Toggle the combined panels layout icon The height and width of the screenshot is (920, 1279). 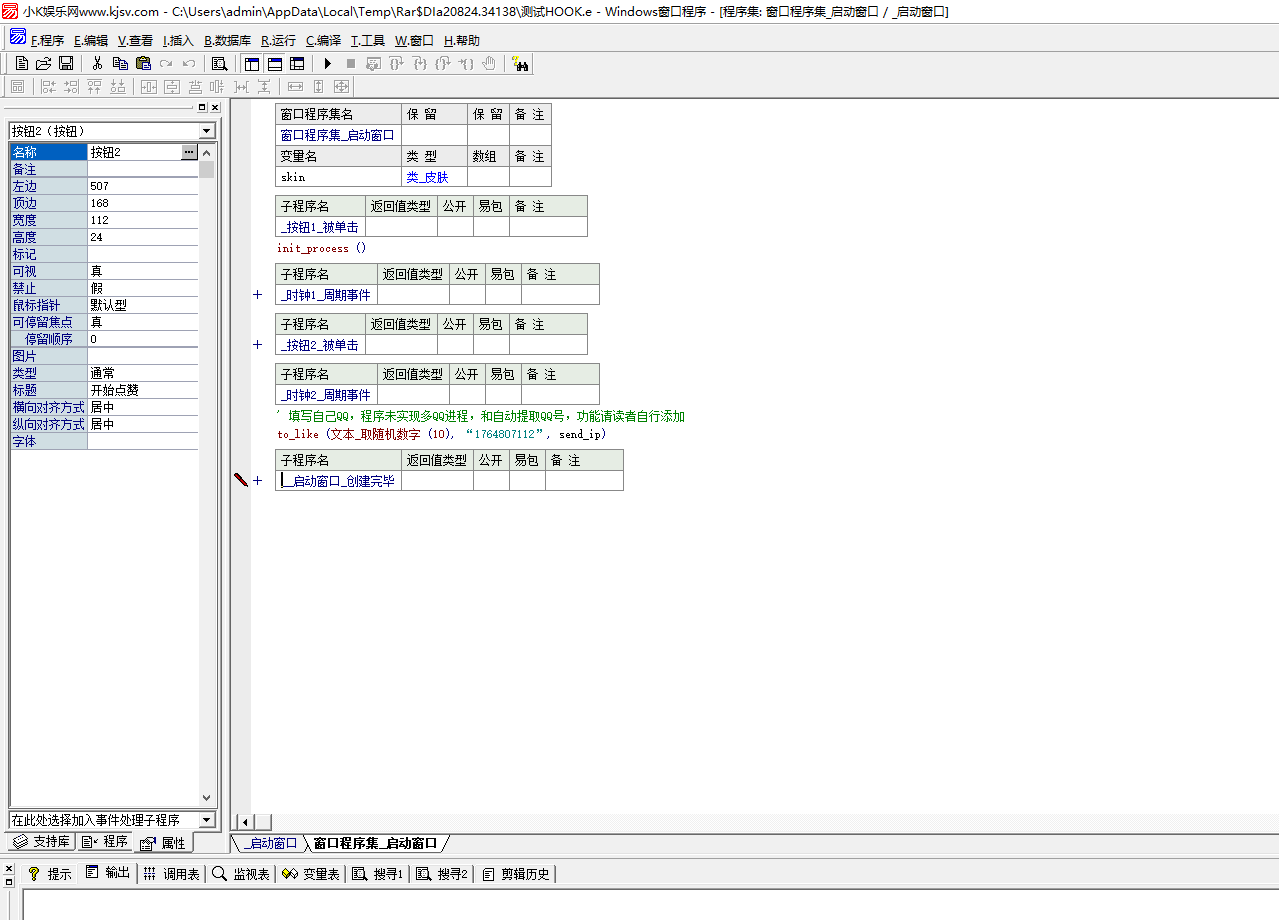click(297, 63)
